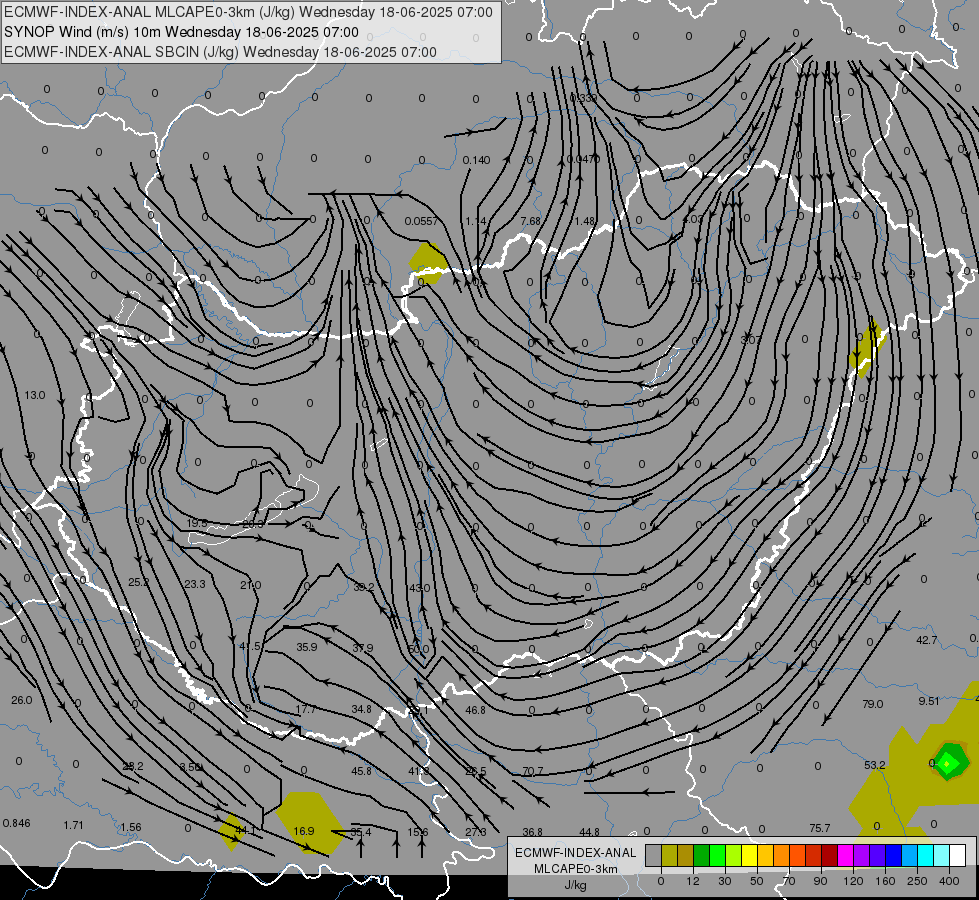Click the 46.8 grid value
Screen dimensions: 979x900
475,710
